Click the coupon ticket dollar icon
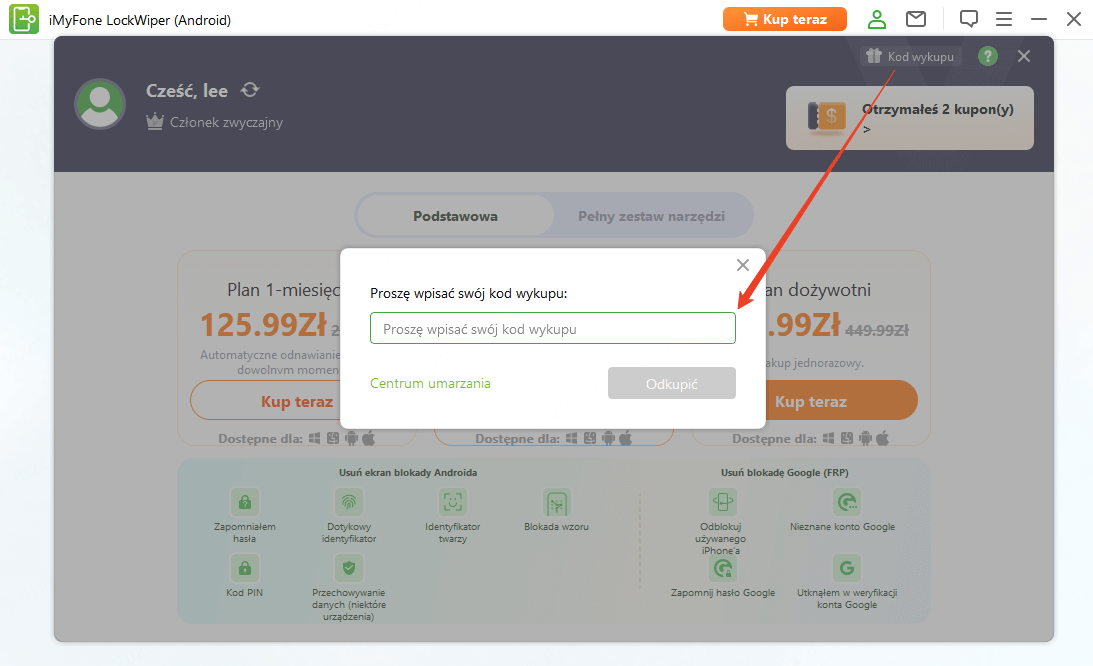The width and height of the screenshot is (1093, 666). (x=827, y=116)
